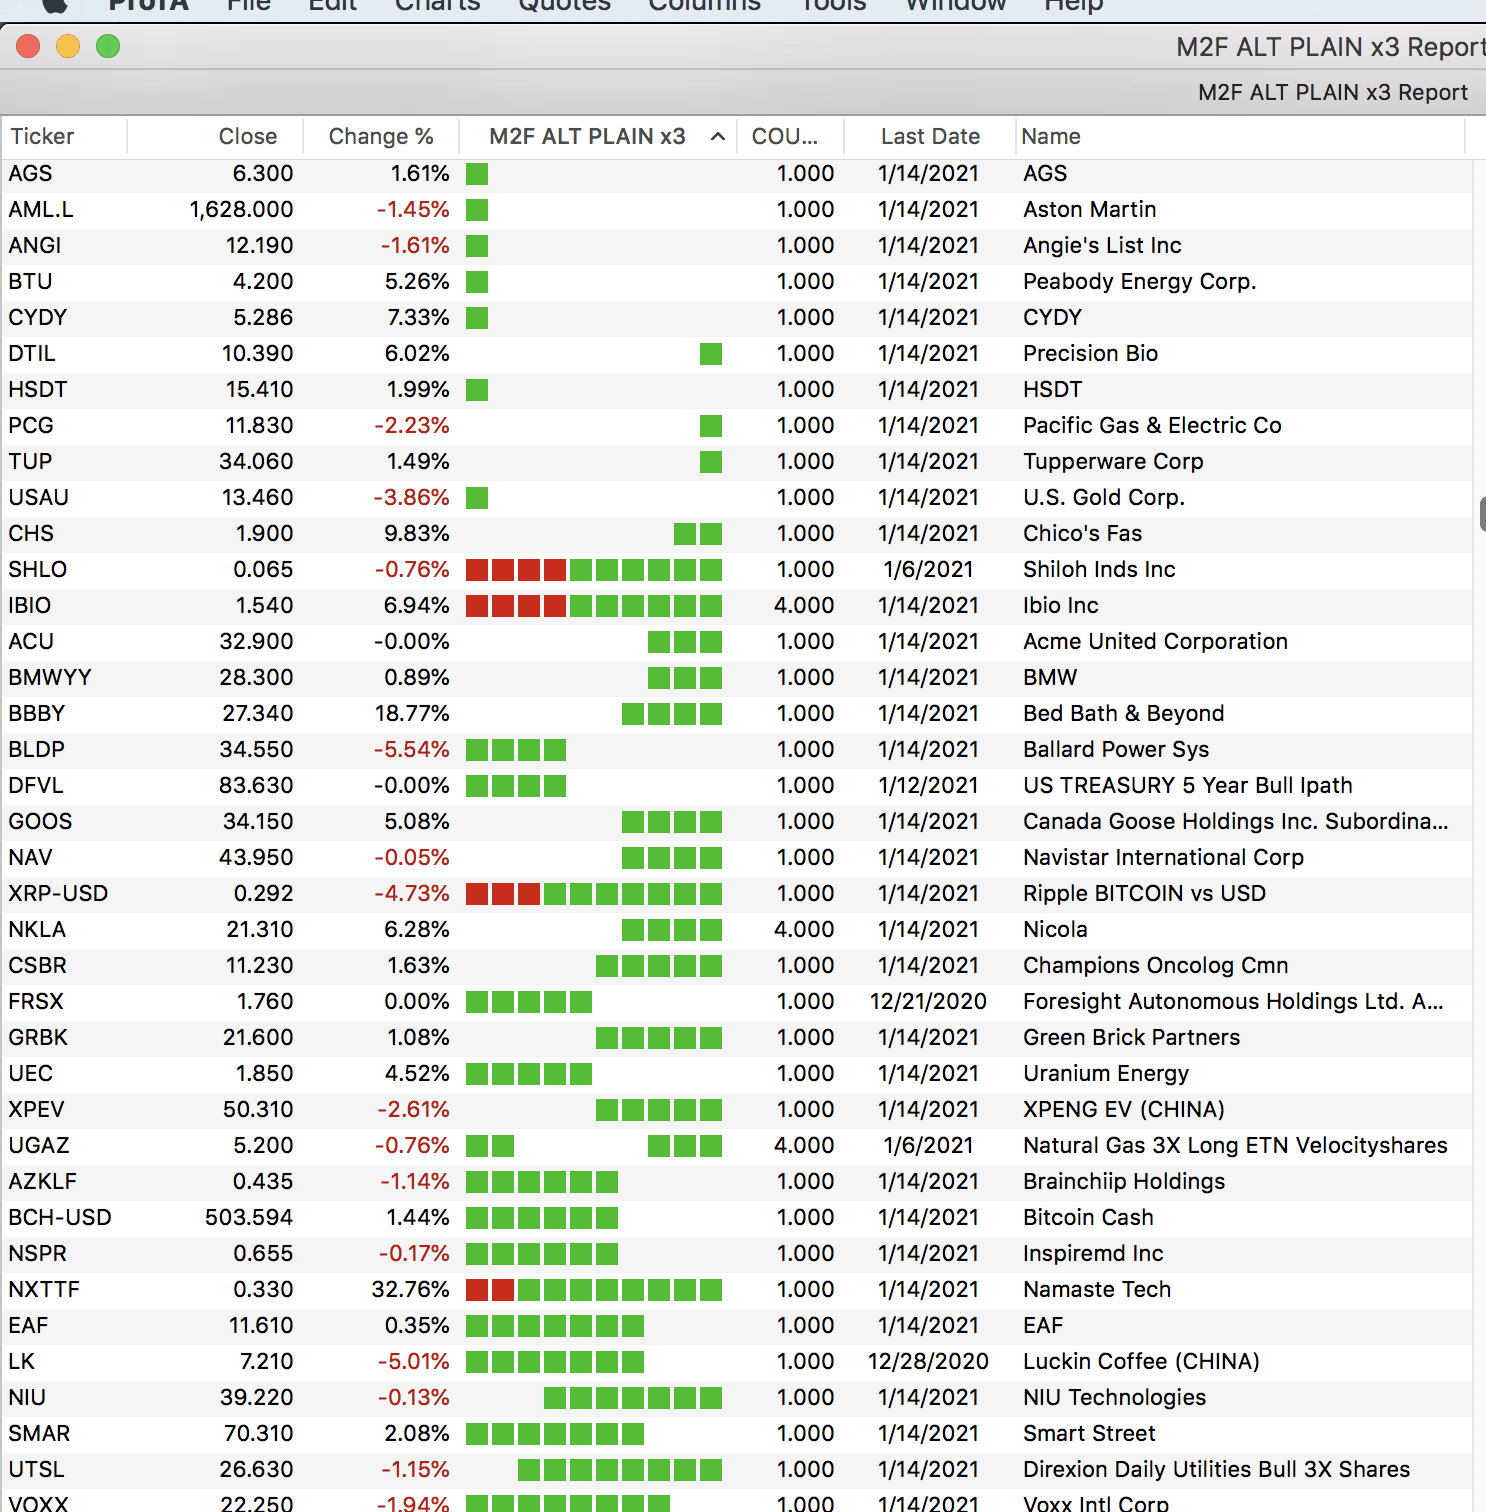
Task: Click NIU Technologies name
Action: coord(1114,1397)
